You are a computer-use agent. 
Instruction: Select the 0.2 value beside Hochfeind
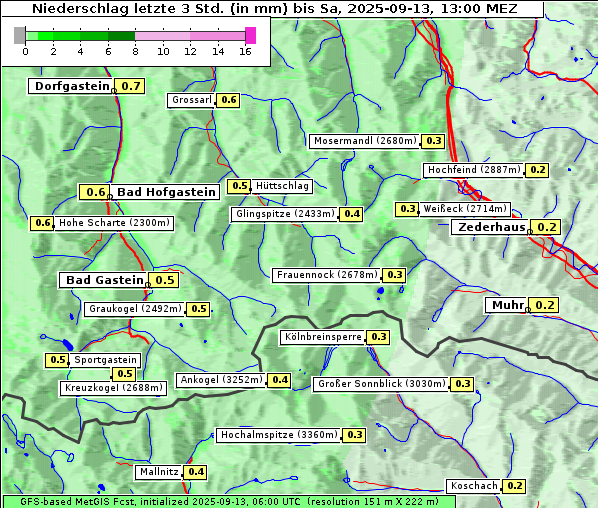pyautogui.click(x=537, y=170)
